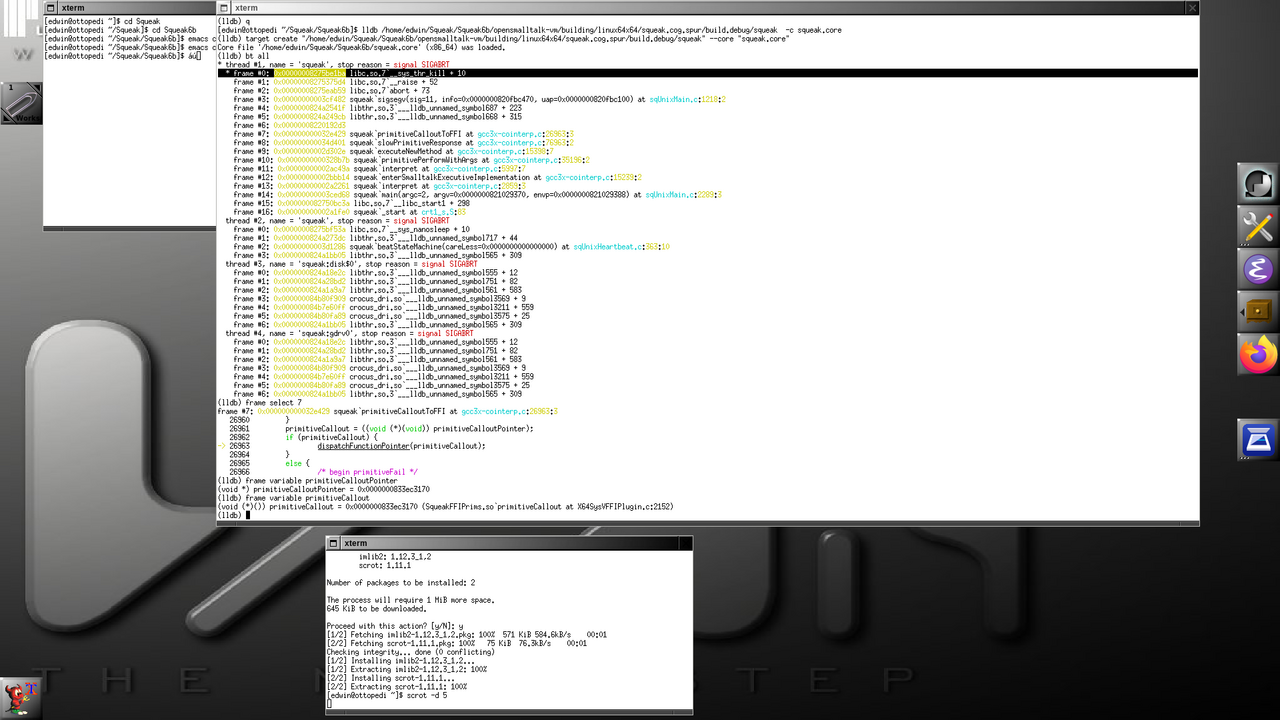Expand the wooden drawer dock icon
Screen dimensions: 1280x720
[1257, 312]
